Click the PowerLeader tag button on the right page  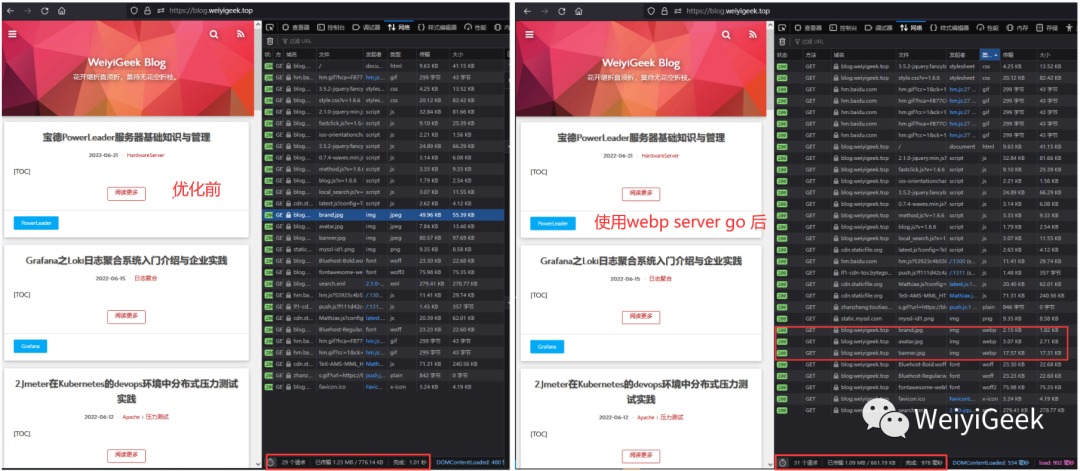(x=553, y=223)
